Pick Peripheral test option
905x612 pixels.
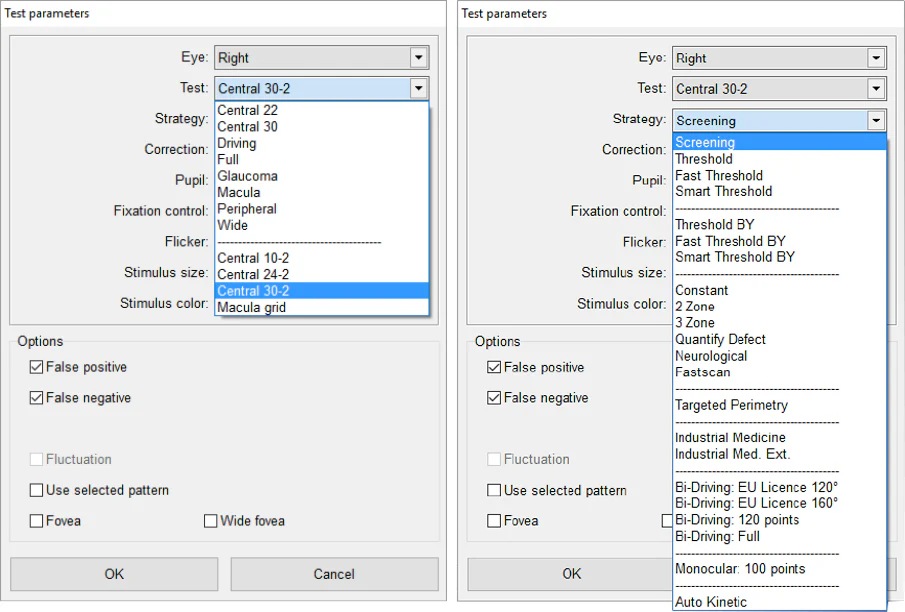click(322, 209)
